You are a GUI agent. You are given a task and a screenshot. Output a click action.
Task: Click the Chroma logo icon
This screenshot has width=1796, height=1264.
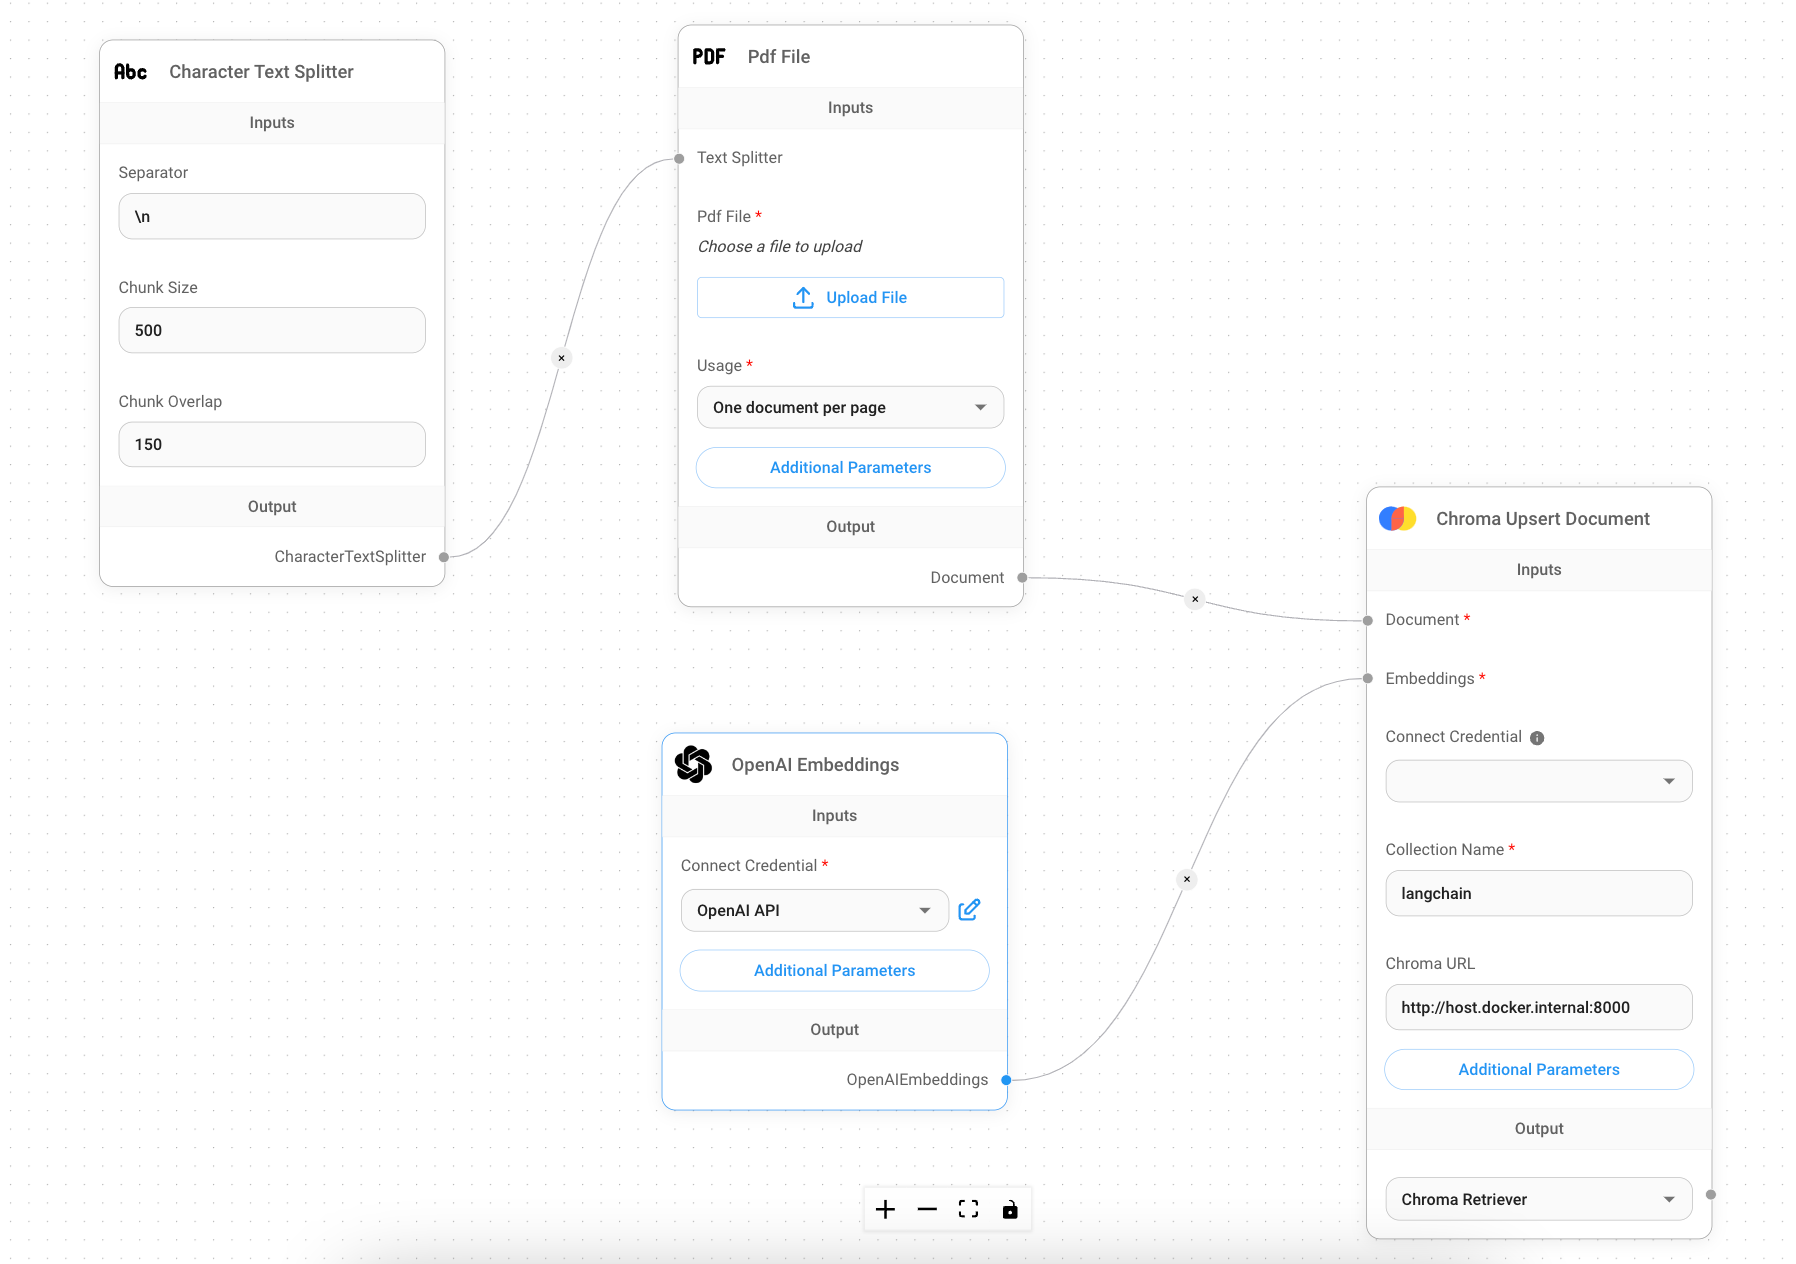(1397, 518)
